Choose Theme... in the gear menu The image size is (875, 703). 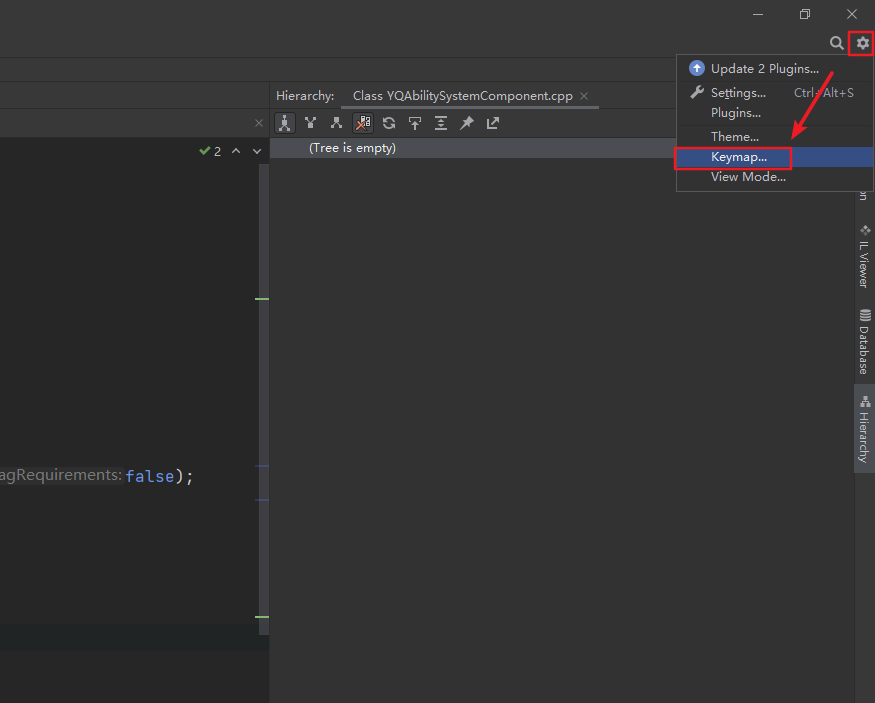coord(775,137)
